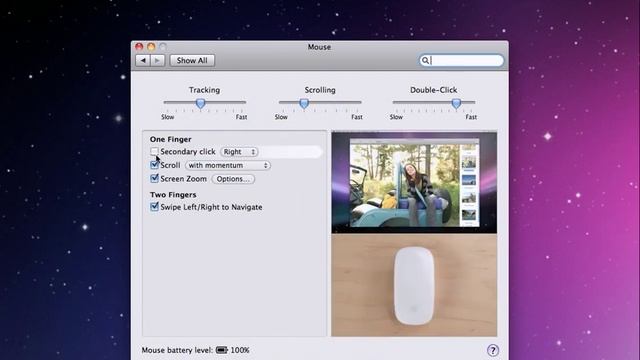This screenshot has height=360, width=640.
Task: Open the Scroll 'with momentum' dropdown
Action: tap(228, 165)
